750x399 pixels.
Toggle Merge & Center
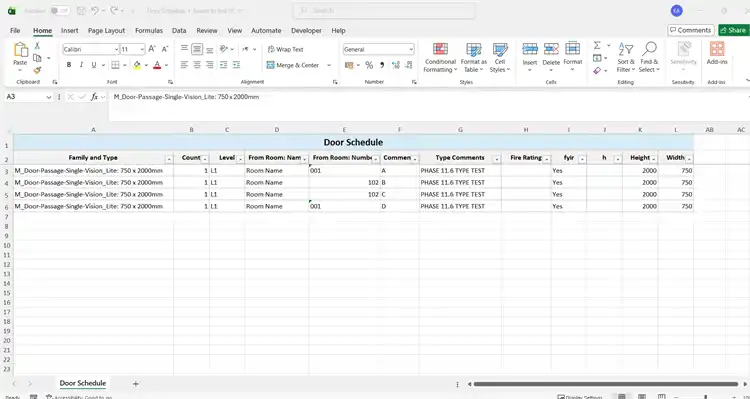[x=293, y=65]
